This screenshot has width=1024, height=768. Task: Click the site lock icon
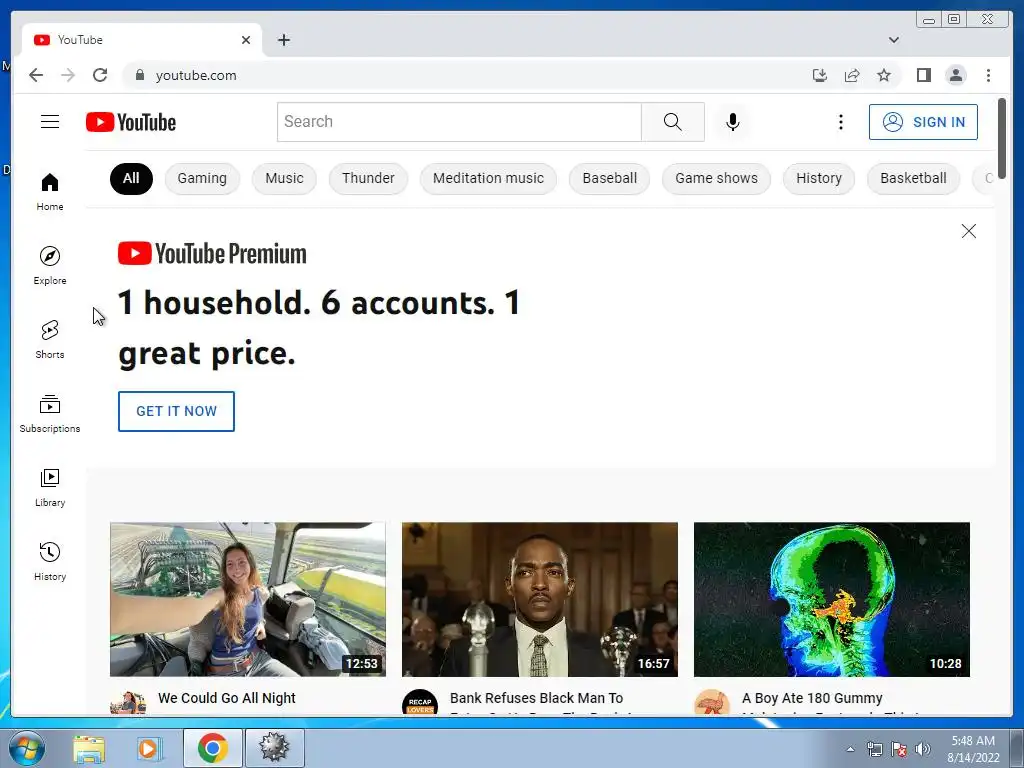(x=139, y=75)
